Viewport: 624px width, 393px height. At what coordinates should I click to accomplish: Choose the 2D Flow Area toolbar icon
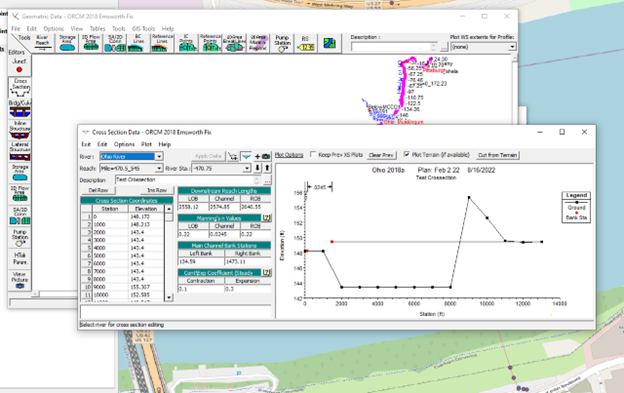click(x=91, y=43)
